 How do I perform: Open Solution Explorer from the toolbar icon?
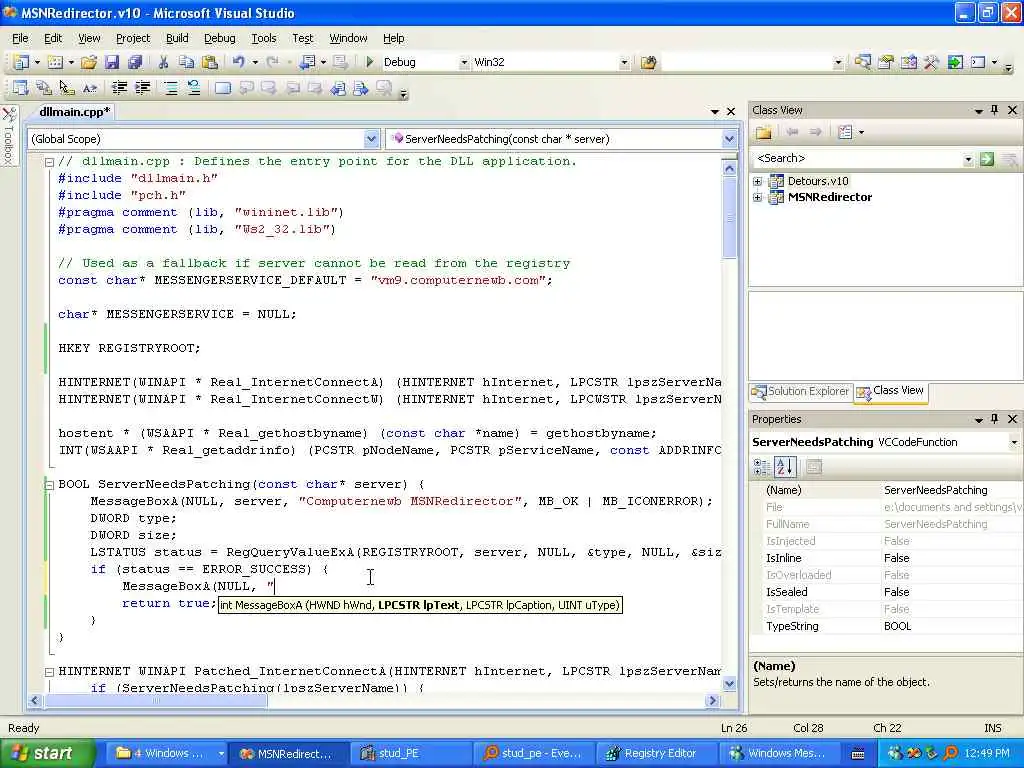(863, 62)
